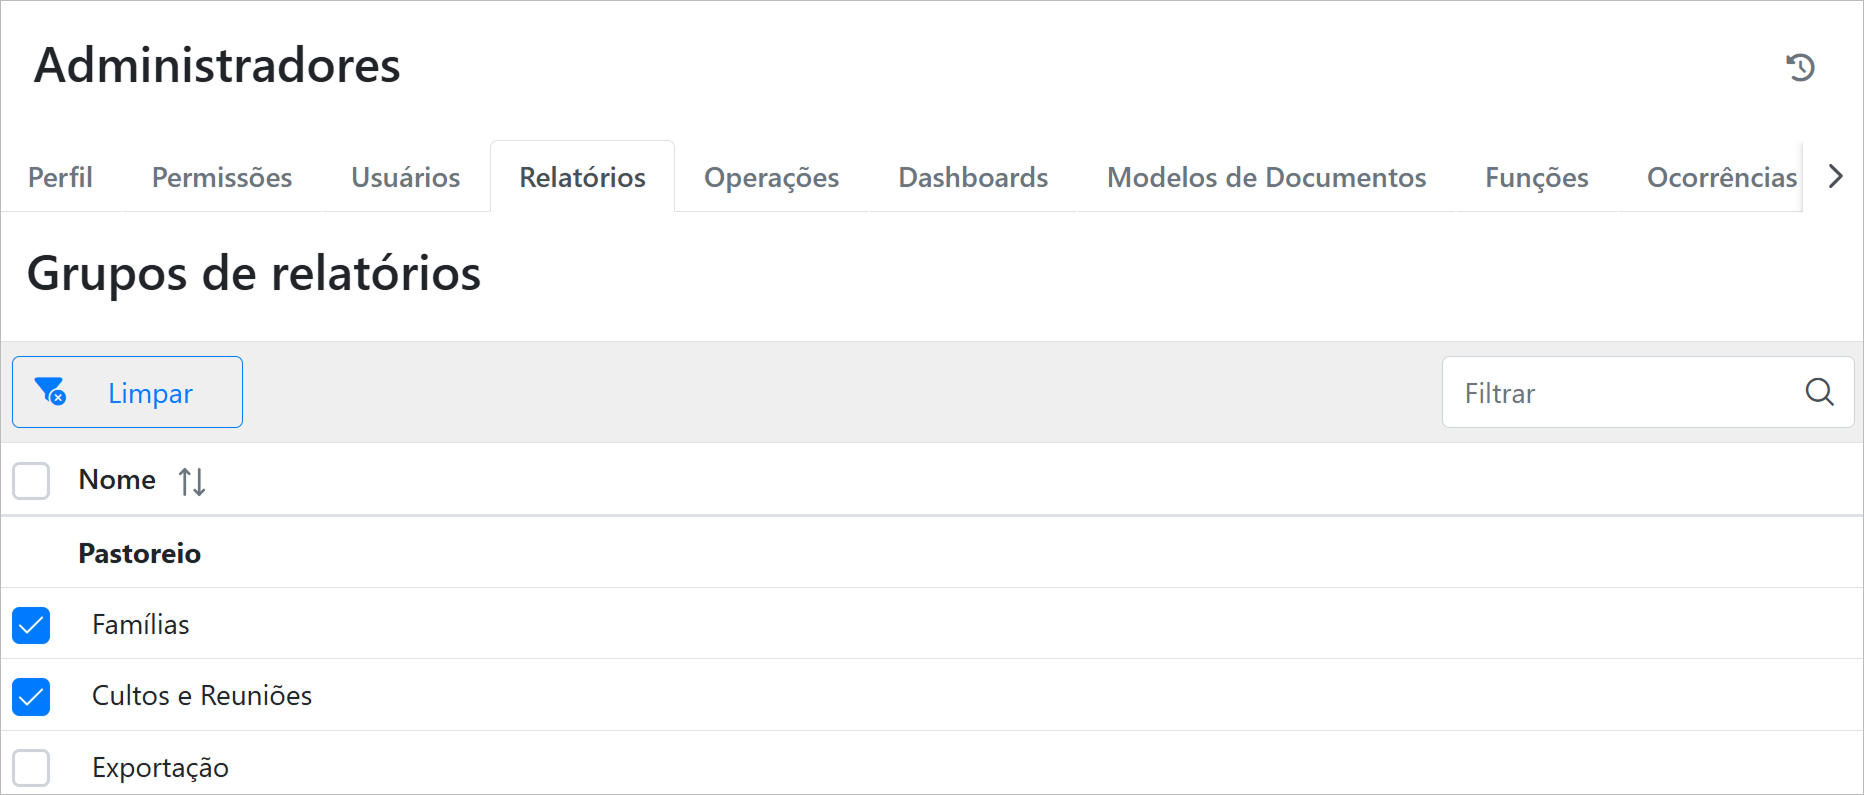1864x795 pixels.
Task: Click the filter-clear funnel icon
Action: (50, 391)
